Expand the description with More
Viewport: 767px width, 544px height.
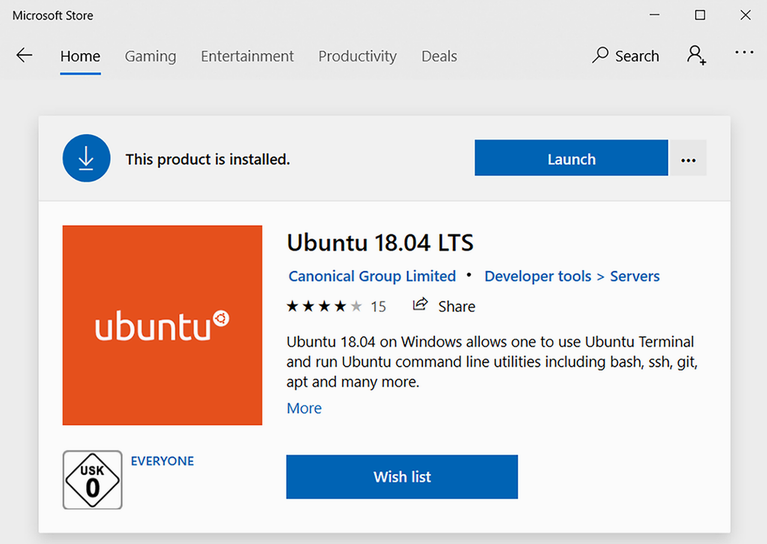pyautogui.click(x=304, y=408)
